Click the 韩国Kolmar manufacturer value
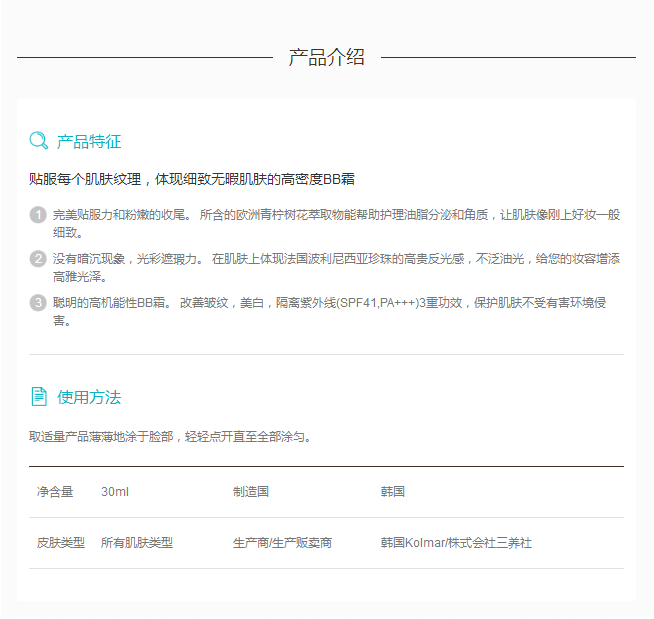Screen dimensions: 654x619 click(x=456, y=543)
